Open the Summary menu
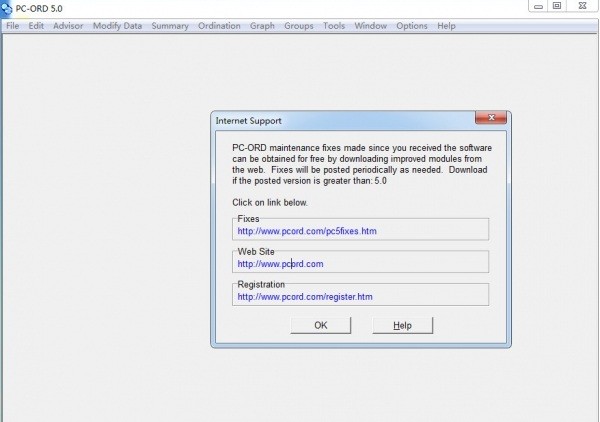Screen dimensions: 600x422 click(x=170, y=26)
